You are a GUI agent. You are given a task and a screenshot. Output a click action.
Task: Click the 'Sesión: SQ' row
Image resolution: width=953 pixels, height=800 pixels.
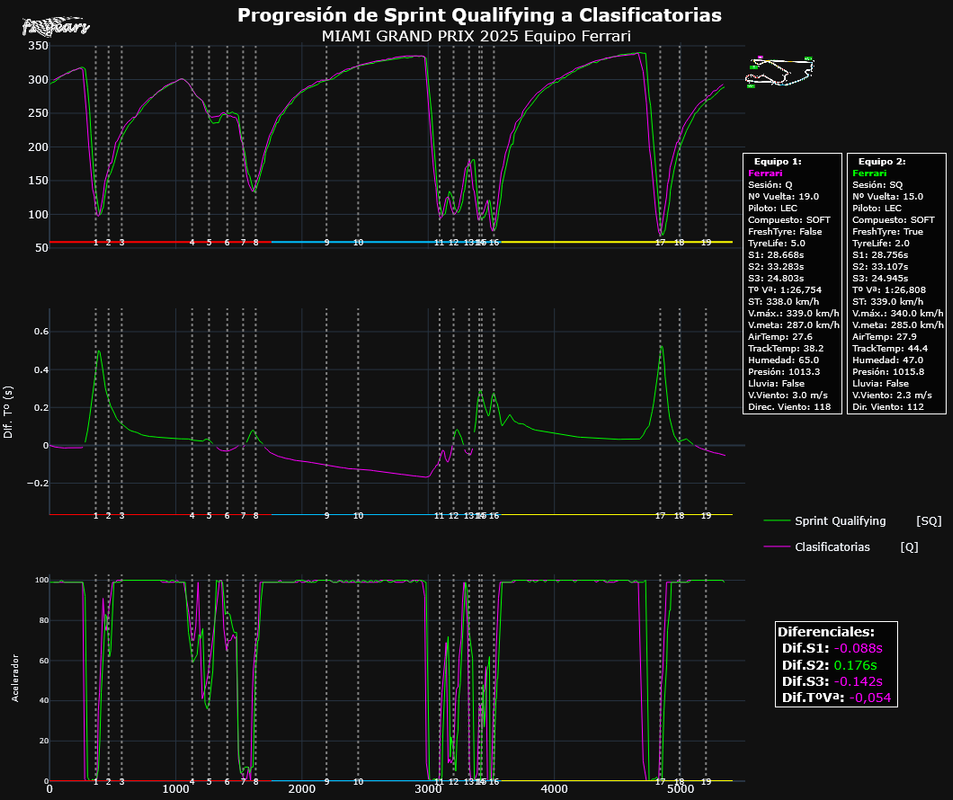[877, 185]
